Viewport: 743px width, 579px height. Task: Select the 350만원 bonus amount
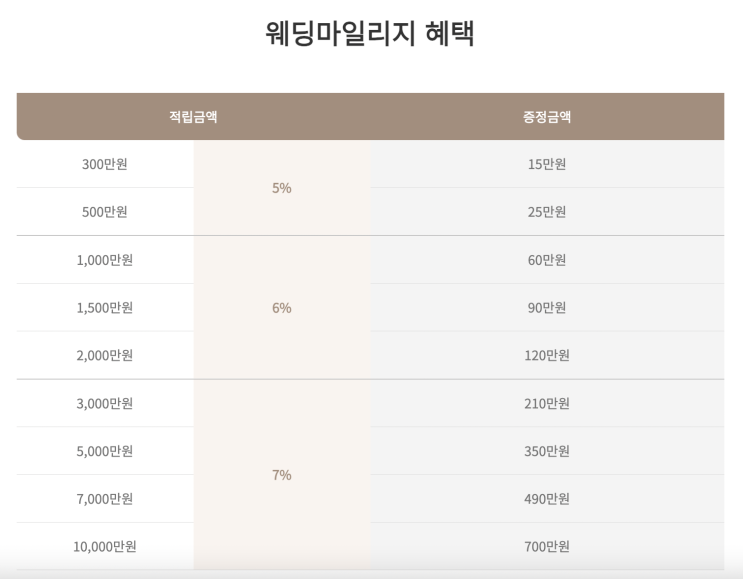click(x=546, y=451)
